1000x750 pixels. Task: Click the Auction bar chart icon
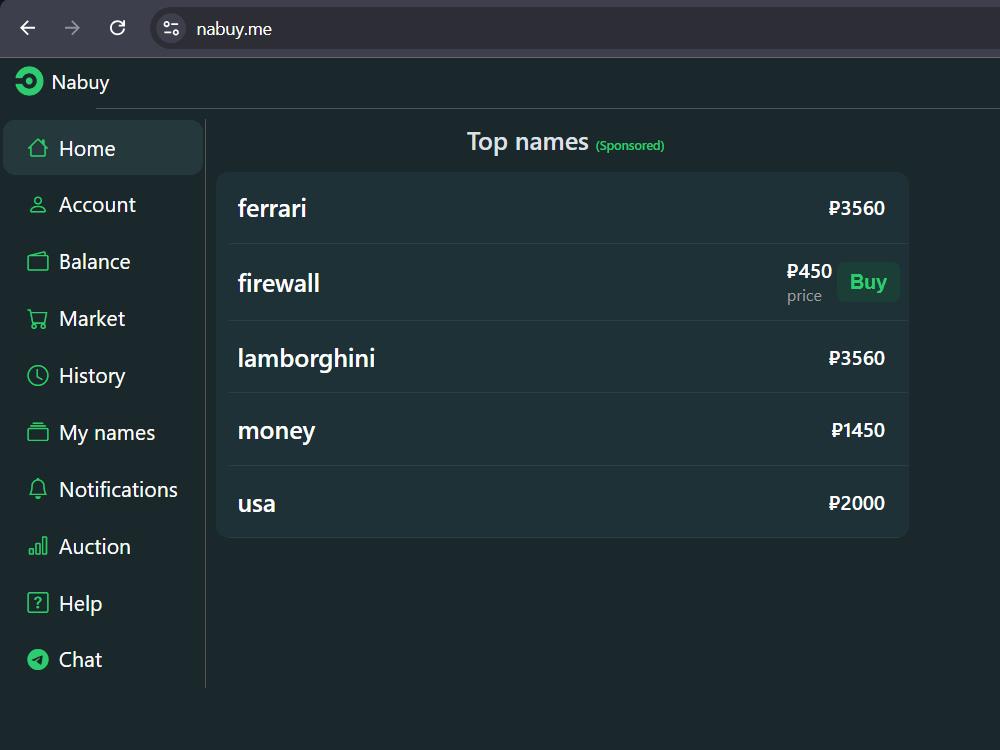tap(38, 547)
